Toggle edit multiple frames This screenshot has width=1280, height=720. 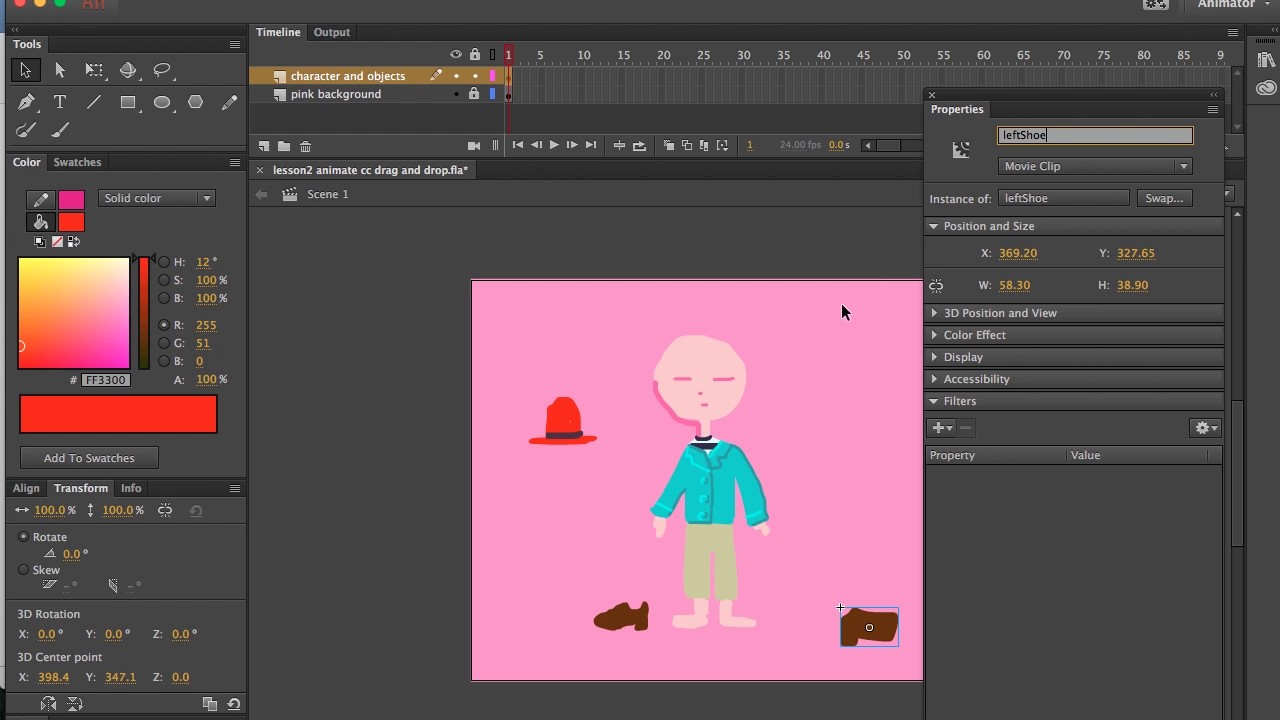pos(704,145)
